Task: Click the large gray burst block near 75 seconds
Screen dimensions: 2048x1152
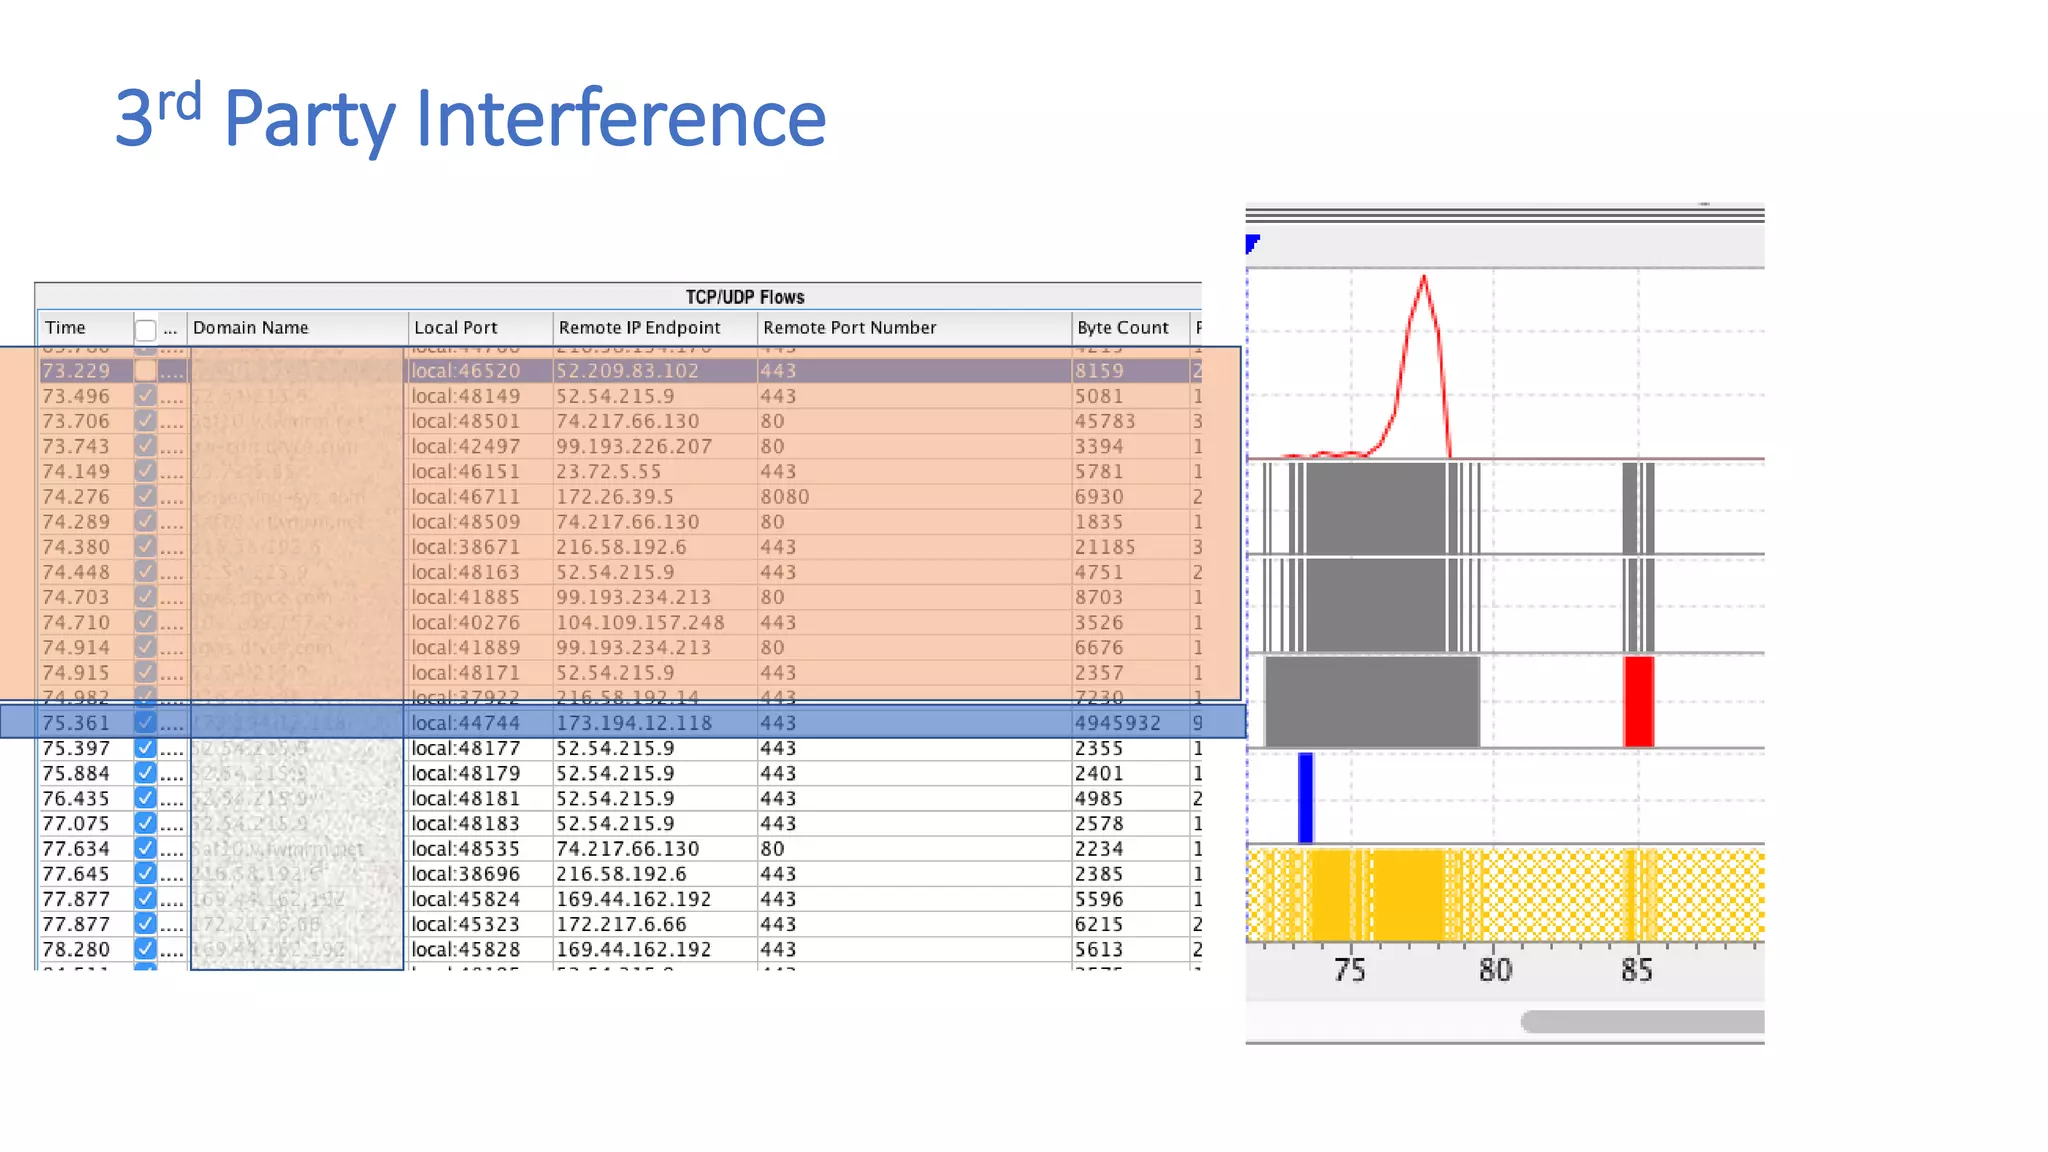Action: [x=1372, y=701]
